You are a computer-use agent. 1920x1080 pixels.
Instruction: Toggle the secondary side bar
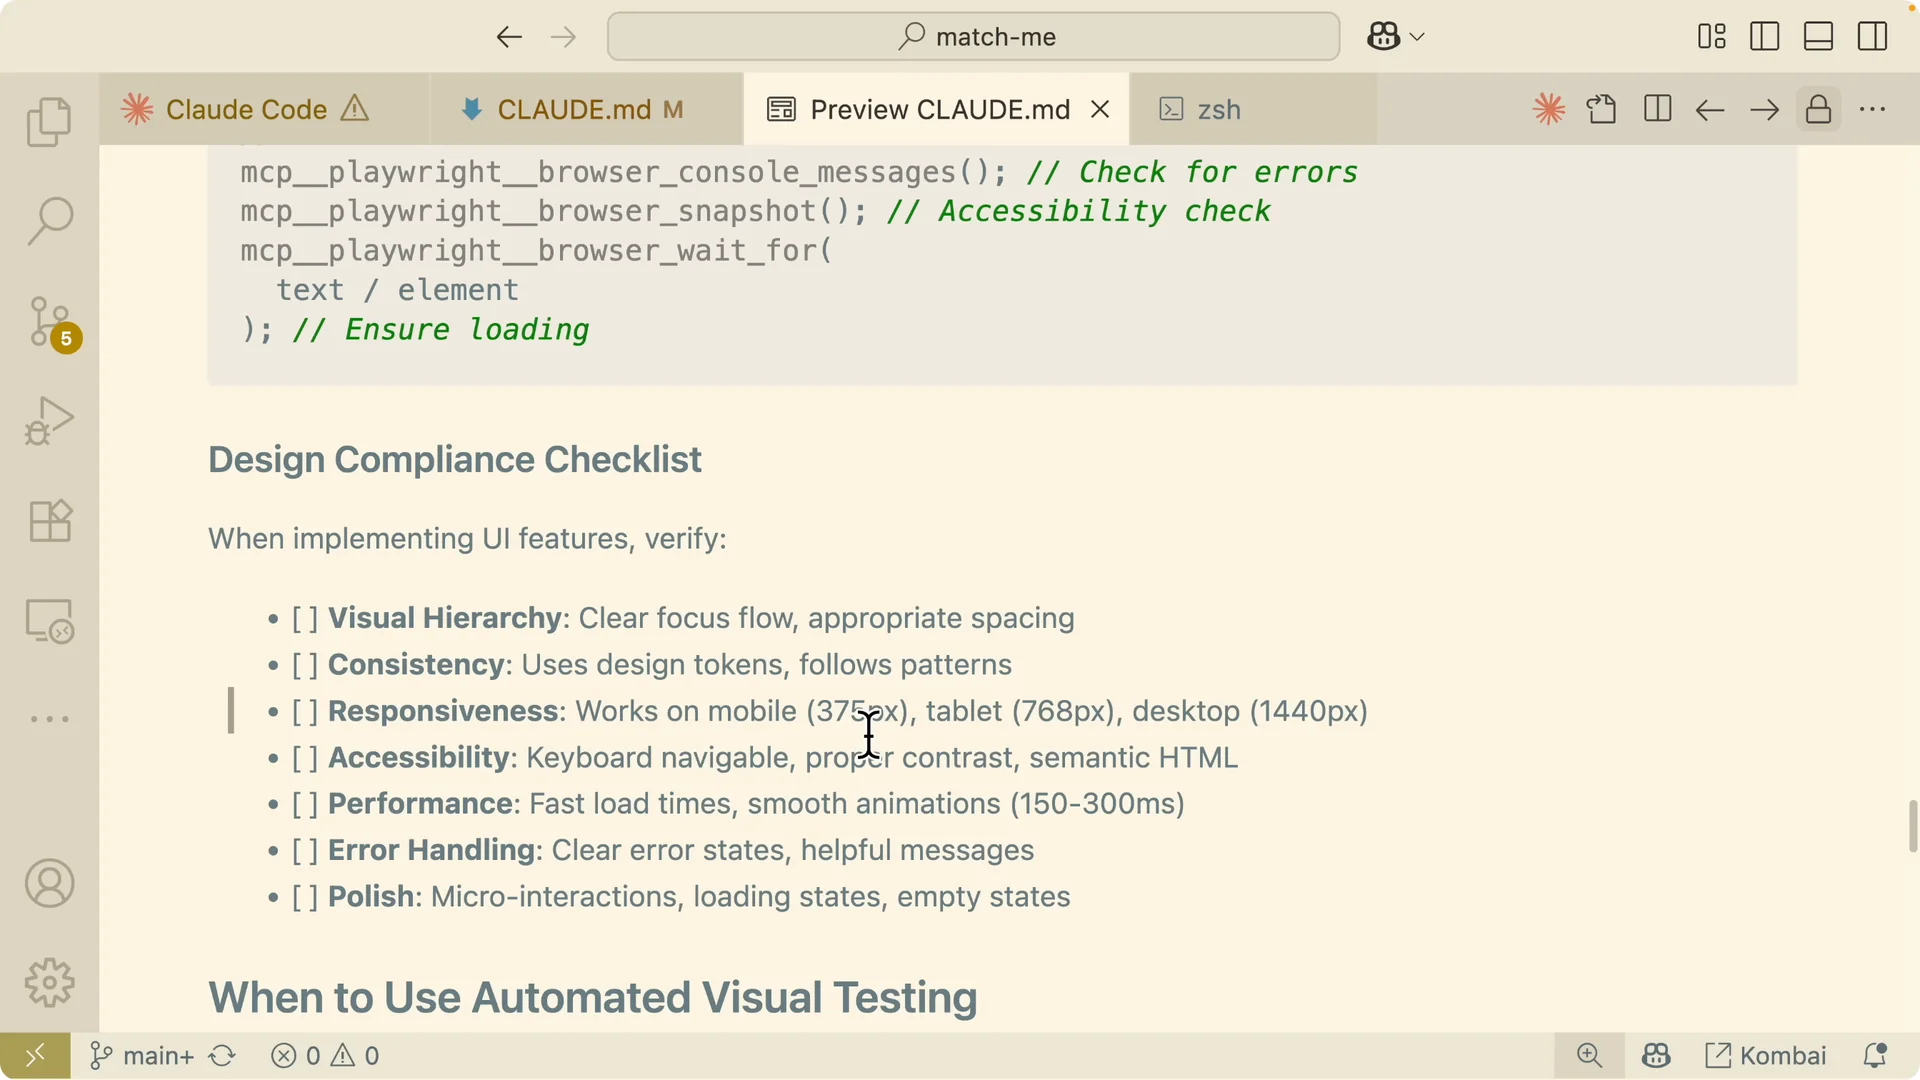[1872, 37]
